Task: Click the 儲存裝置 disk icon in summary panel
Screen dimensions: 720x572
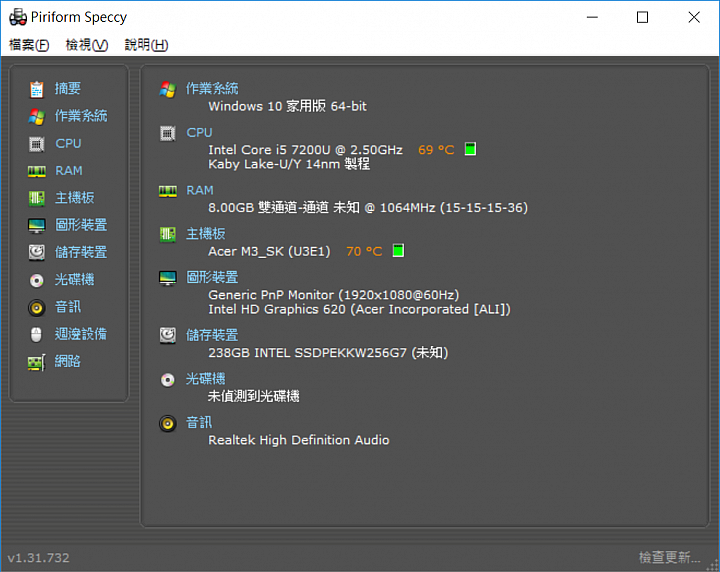Action: pos(168,336)
